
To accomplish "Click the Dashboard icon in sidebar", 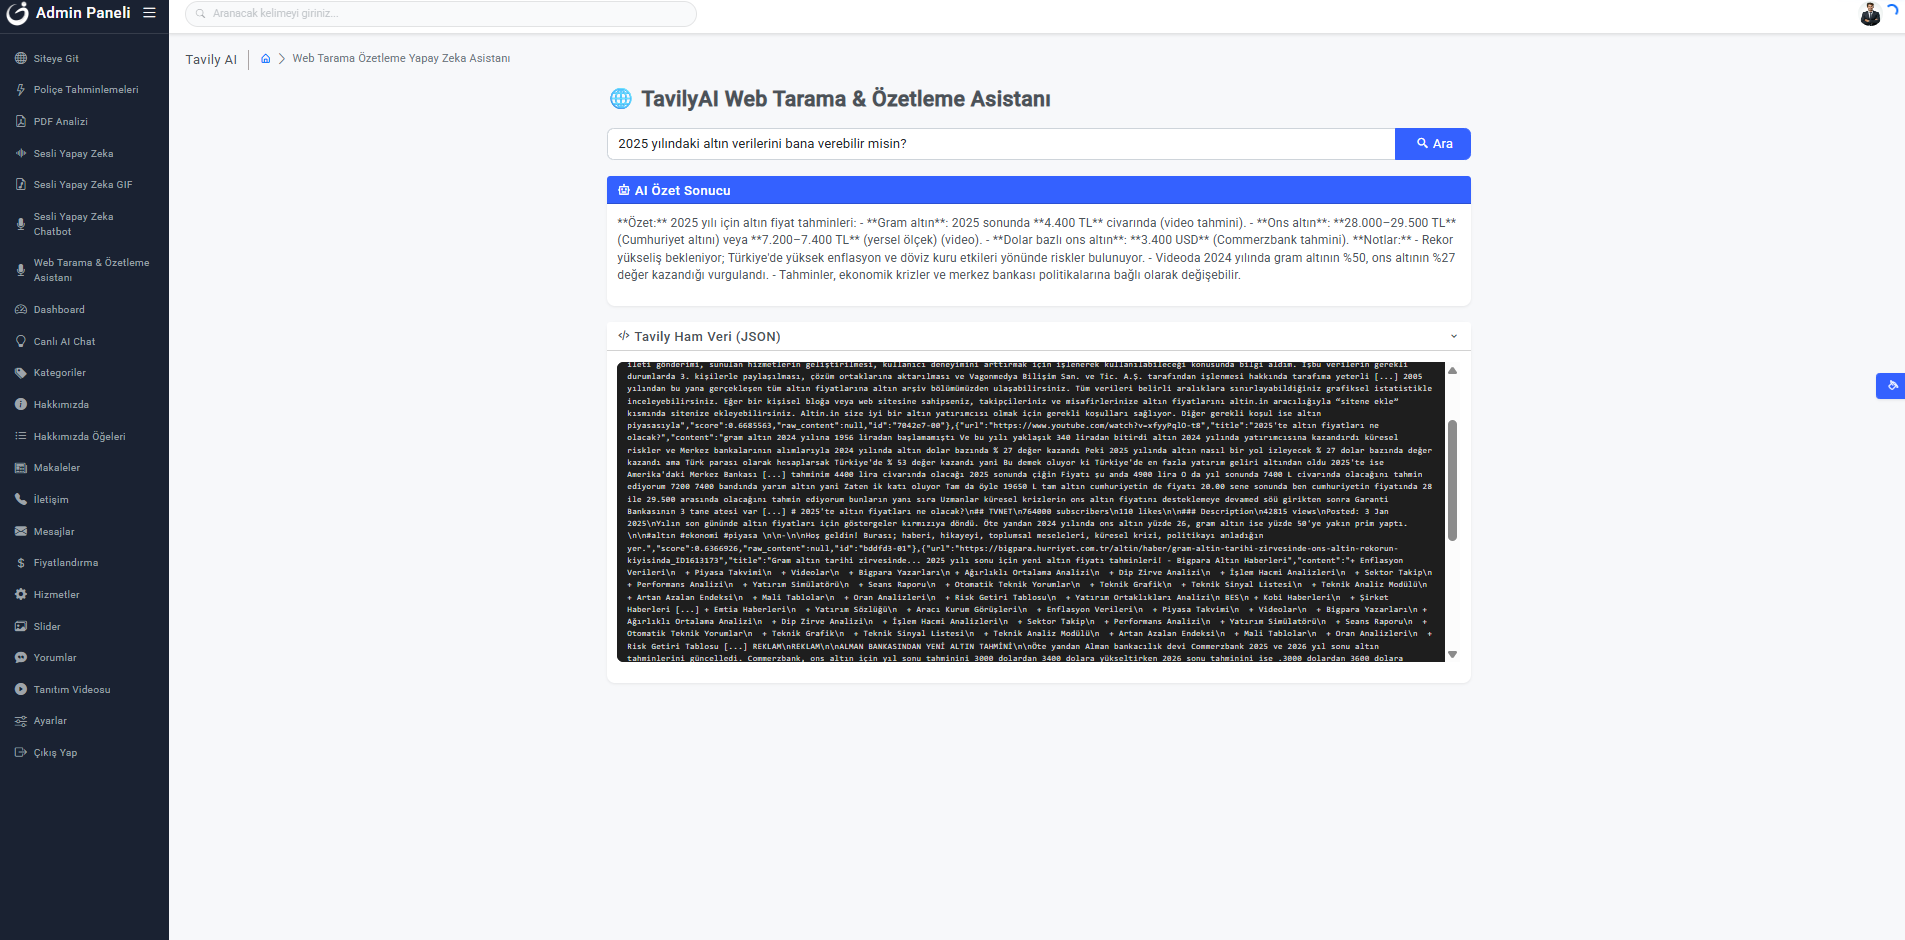I will (x=21, y=310).
